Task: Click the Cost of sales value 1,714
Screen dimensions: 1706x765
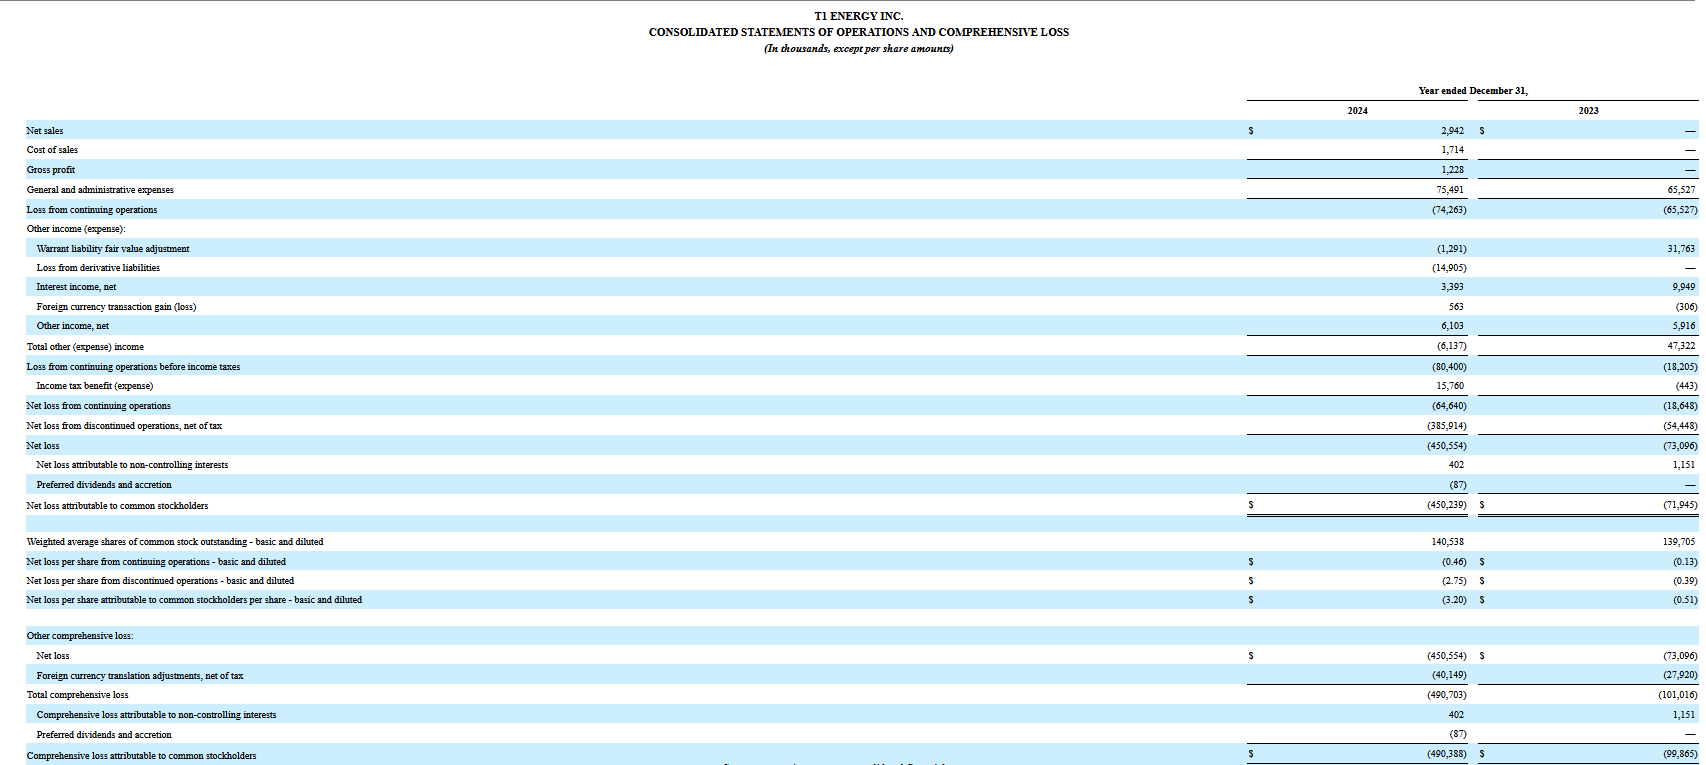Action: [x=1452, y=150]
